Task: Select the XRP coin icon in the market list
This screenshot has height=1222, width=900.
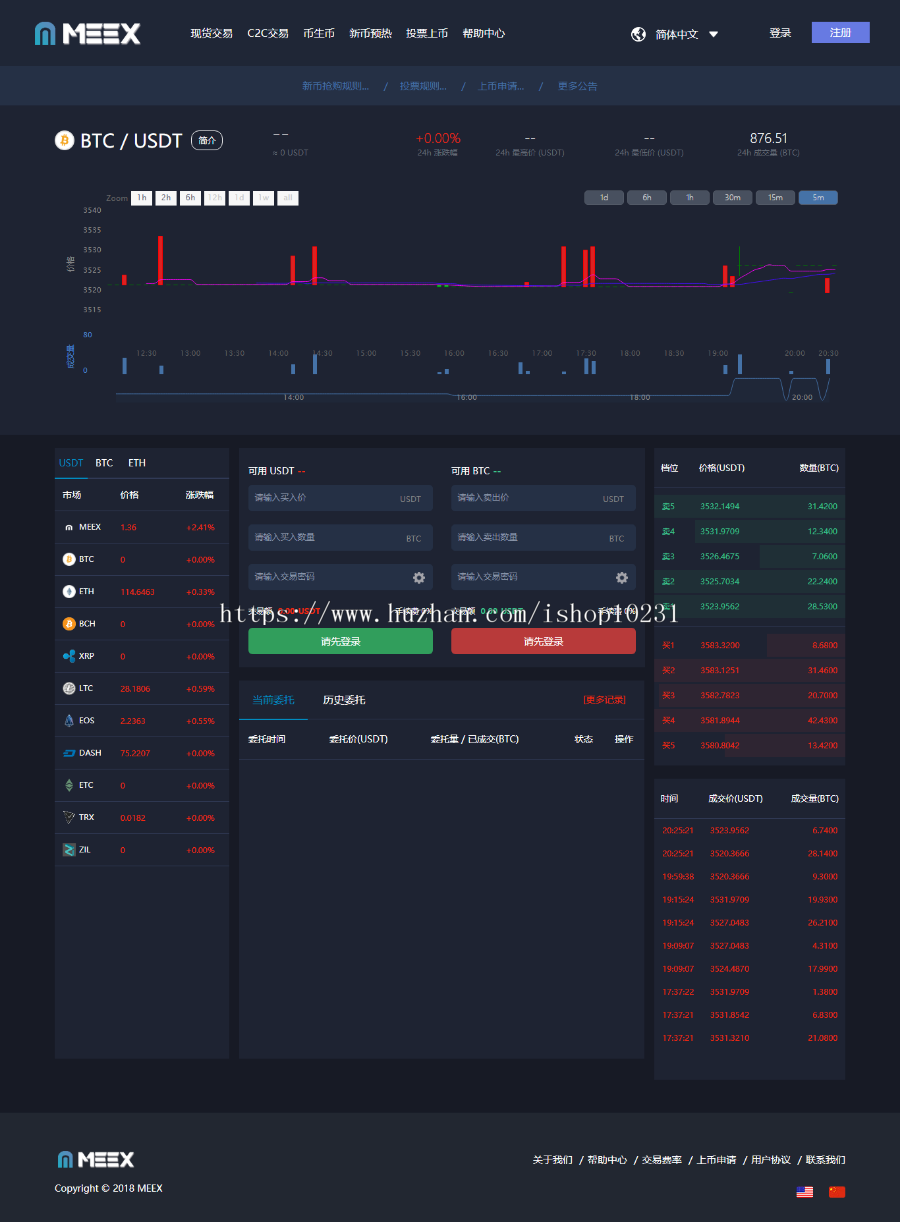Action: coord(69,656)
